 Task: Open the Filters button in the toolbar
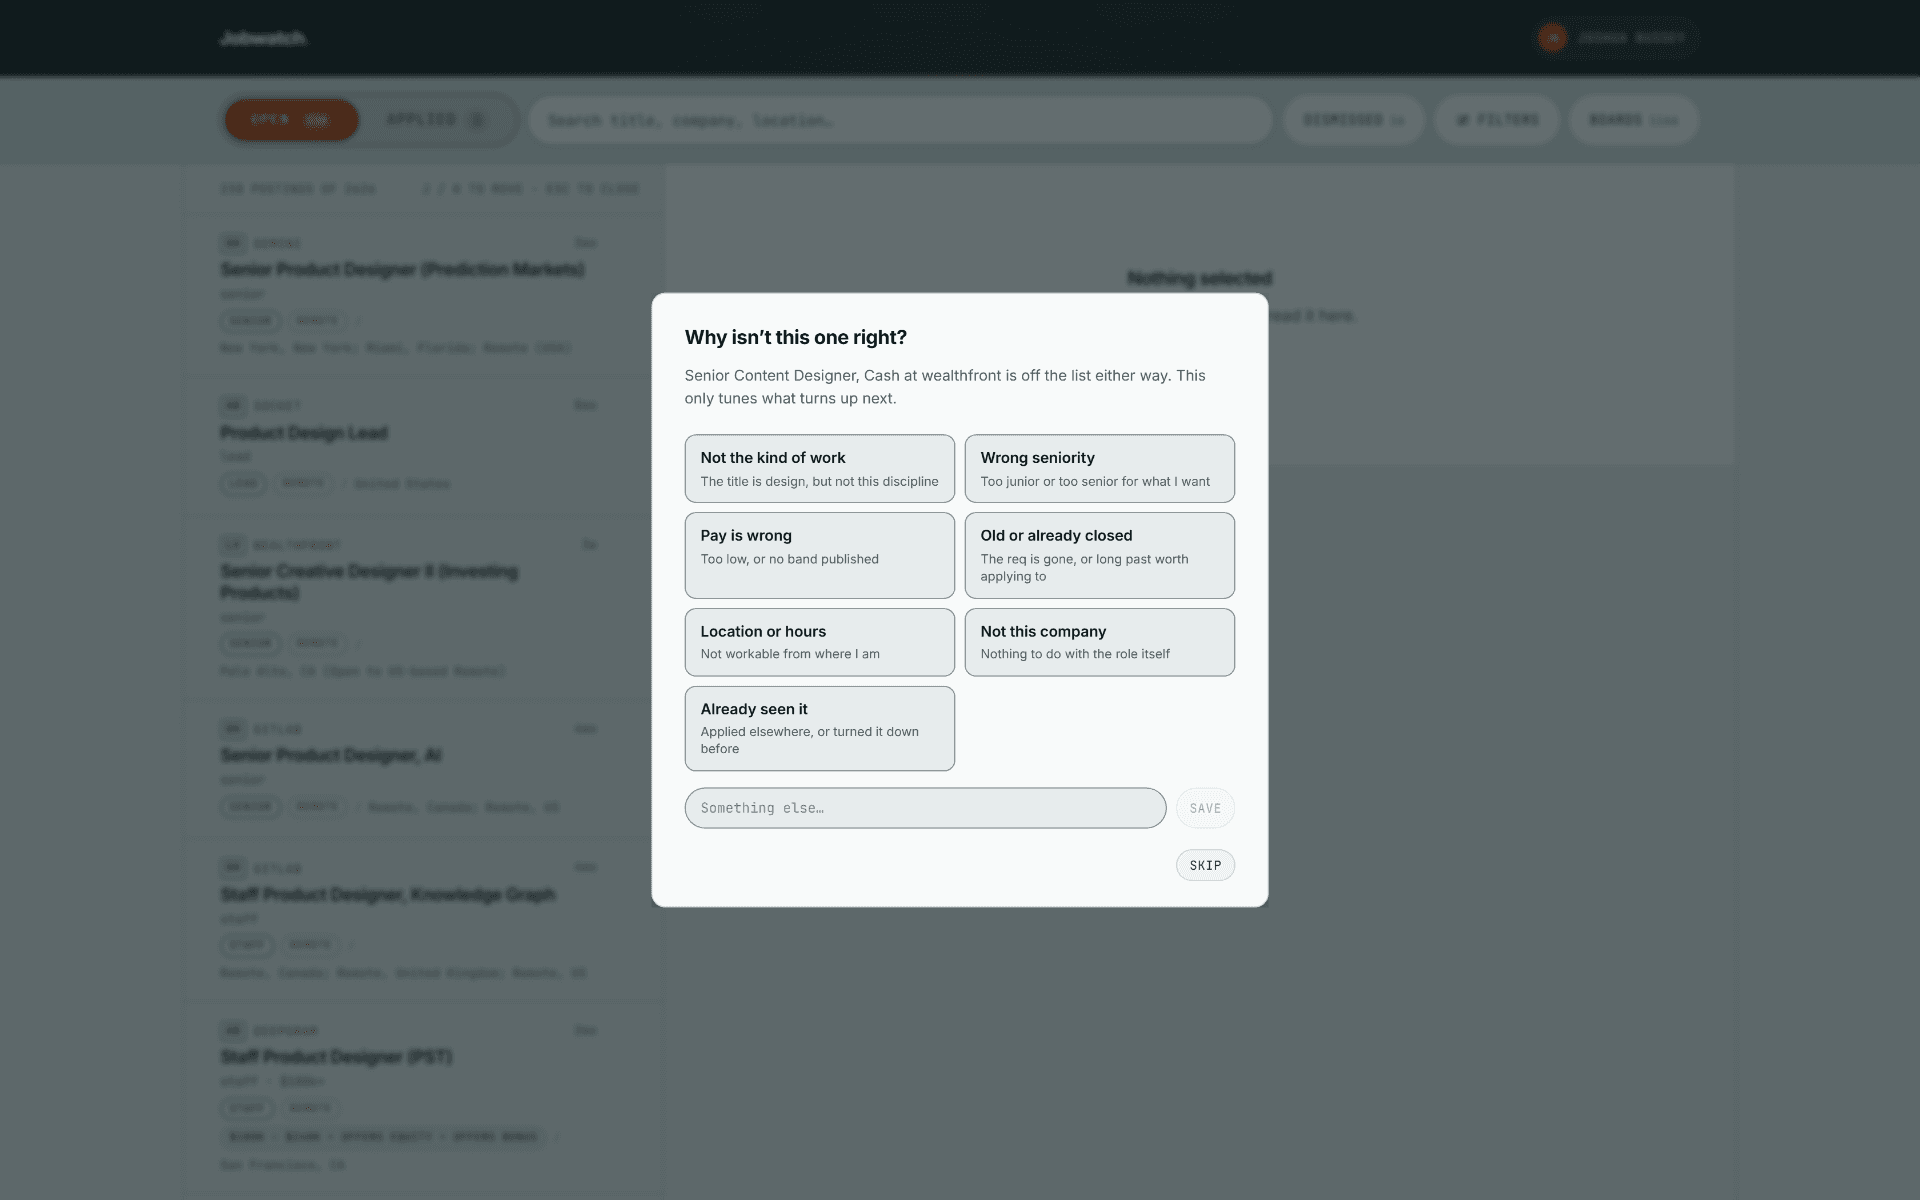pos(1497,120)
